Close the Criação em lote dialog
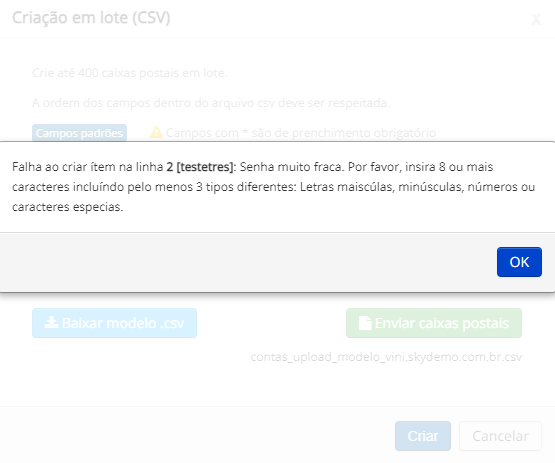The width and height of the screenshot is (555, 463). [536, 19]
